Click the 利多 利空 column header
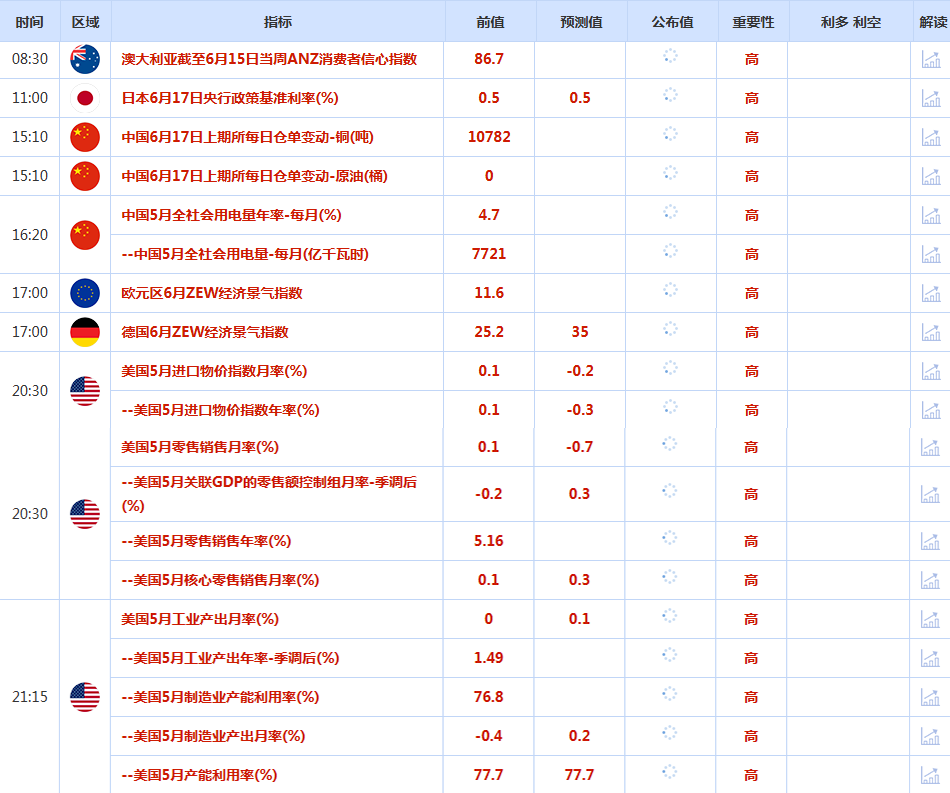Image resolution: width=950 pixels, height=793 pixels. coord(851,22)
